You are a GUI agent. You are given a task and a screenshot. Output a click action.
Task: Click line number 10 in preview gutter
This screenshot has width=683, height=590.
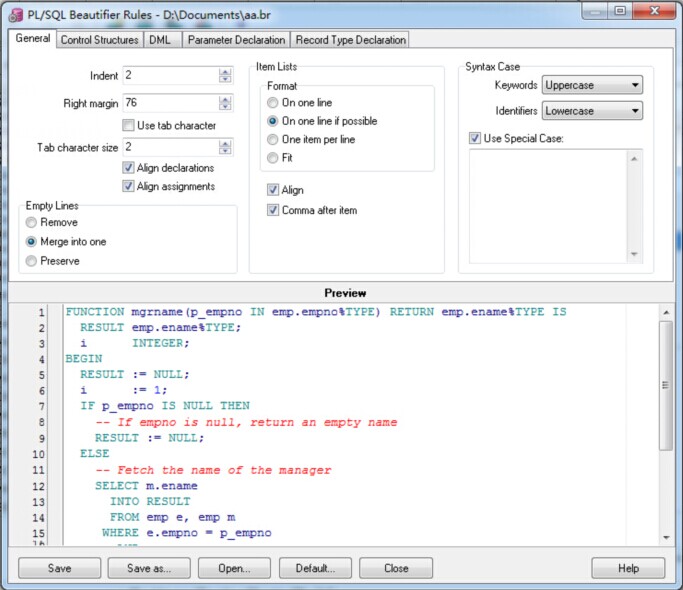tap(38, 454)
